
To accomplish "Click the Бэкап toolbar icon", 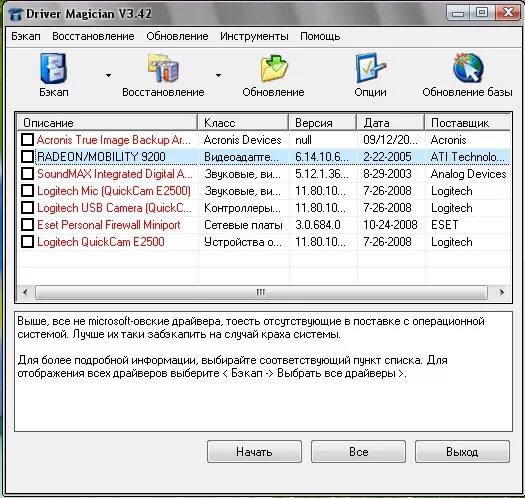I will 53,69.
